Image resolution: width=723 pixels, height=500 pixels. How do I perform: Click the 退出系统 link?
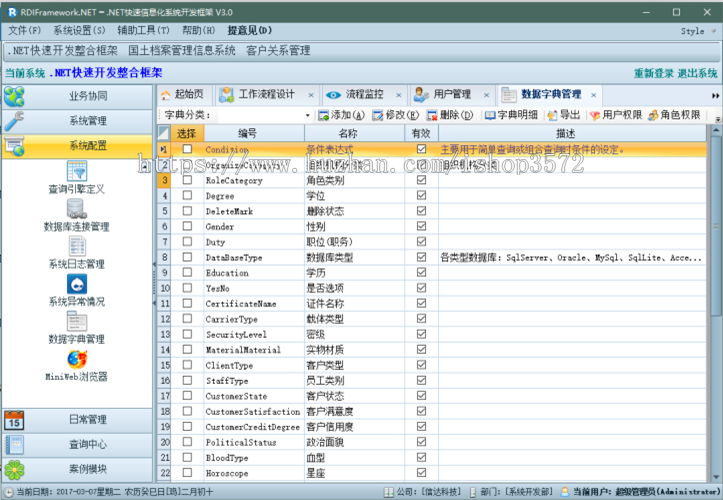(x=698, y=73)
